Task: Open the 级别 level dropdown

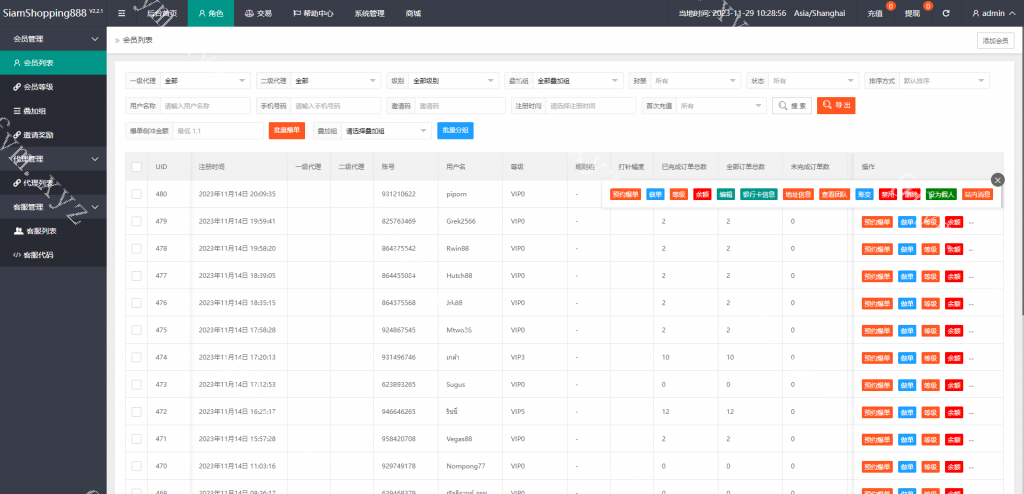Action: [x=453, y=80]
